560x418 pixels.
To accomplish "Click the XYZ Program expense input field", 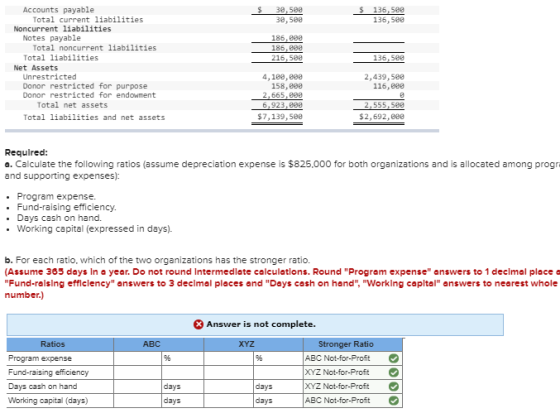I will (x=229, y=358).
